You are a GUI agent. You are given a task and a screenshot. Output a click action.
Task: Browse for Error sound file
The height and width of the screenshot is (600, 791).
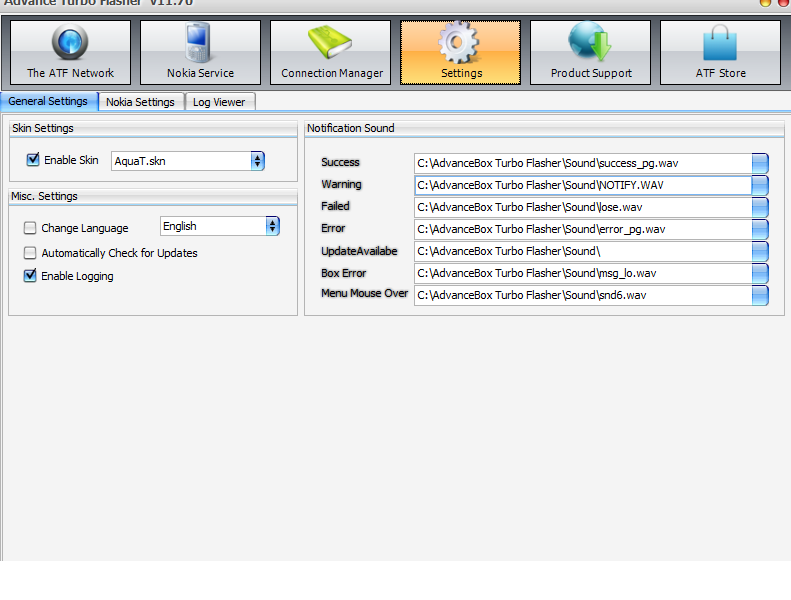pyautogui.click(x=760, y=229)
